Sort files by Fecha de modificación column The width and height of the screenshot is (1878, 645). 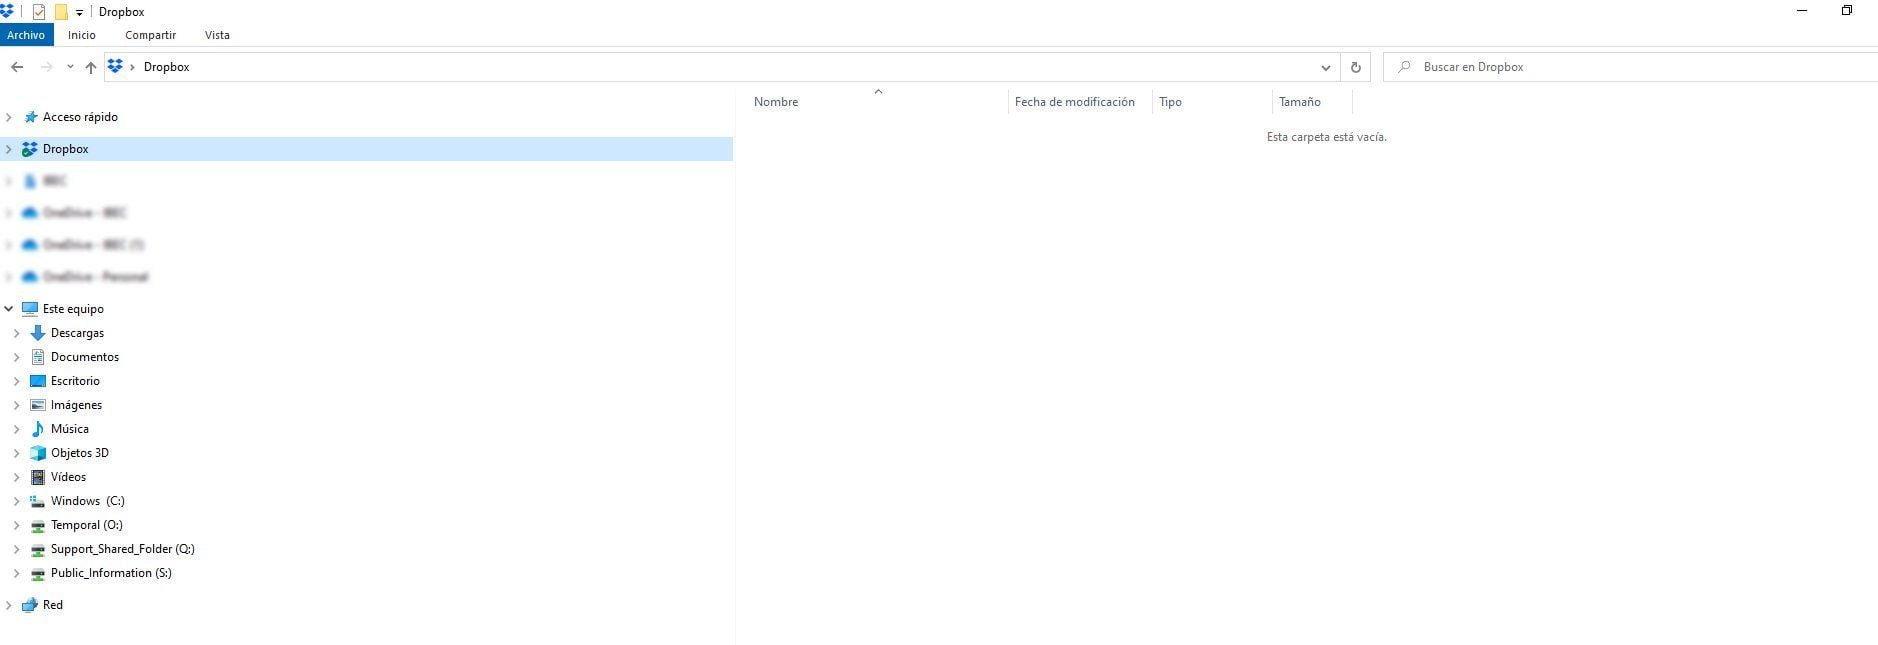click(x=1074, y=102)
